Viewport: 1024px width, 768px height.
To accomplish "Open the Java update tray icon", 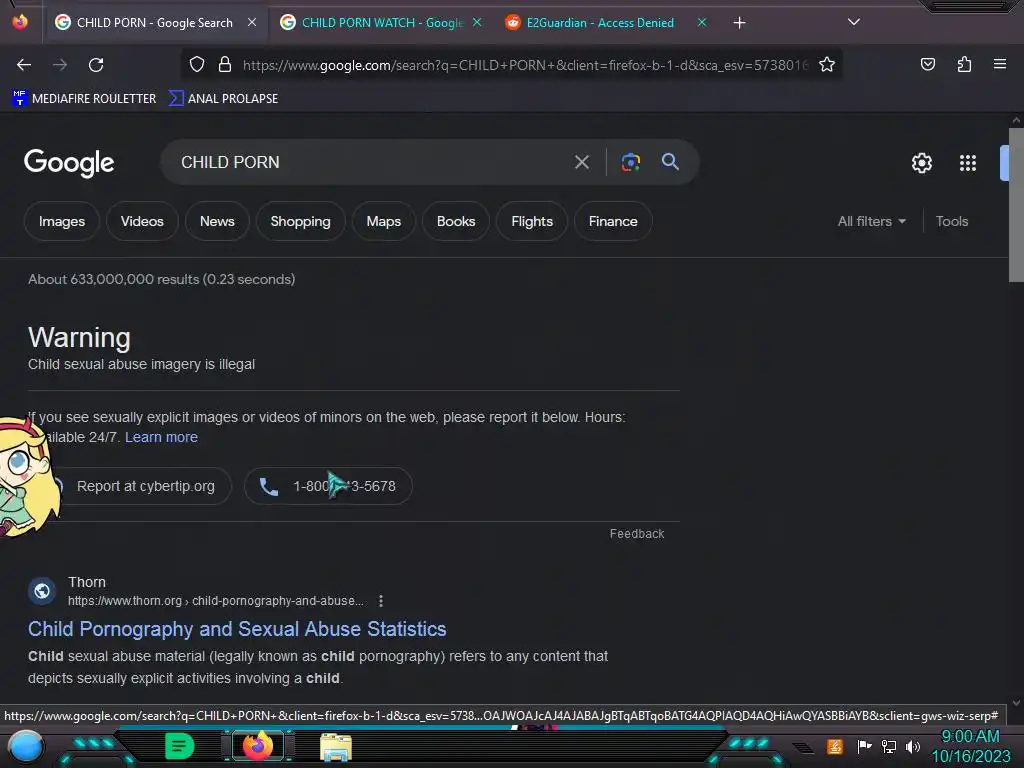I will 835,746.
